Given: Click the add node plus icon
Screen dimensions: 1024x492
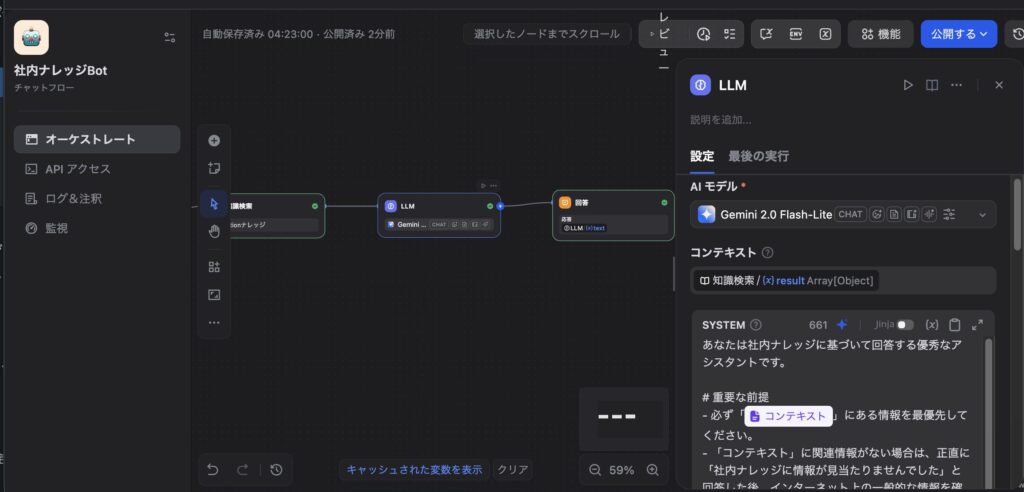Looking at the screenshot, I should 214,141.
